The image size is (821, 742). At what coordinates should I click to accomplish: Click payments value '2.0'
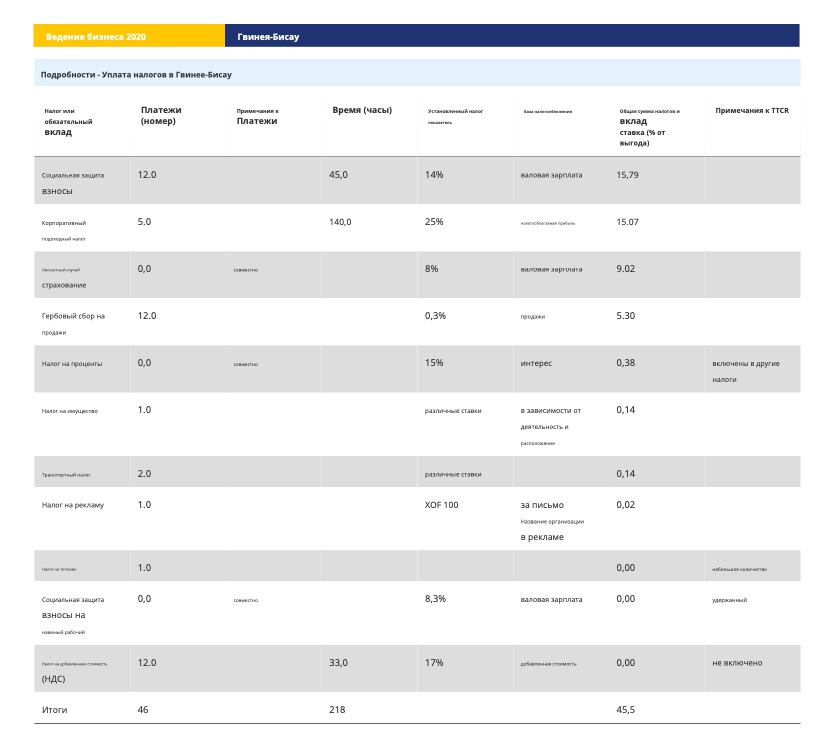click(x=145, y=474)
